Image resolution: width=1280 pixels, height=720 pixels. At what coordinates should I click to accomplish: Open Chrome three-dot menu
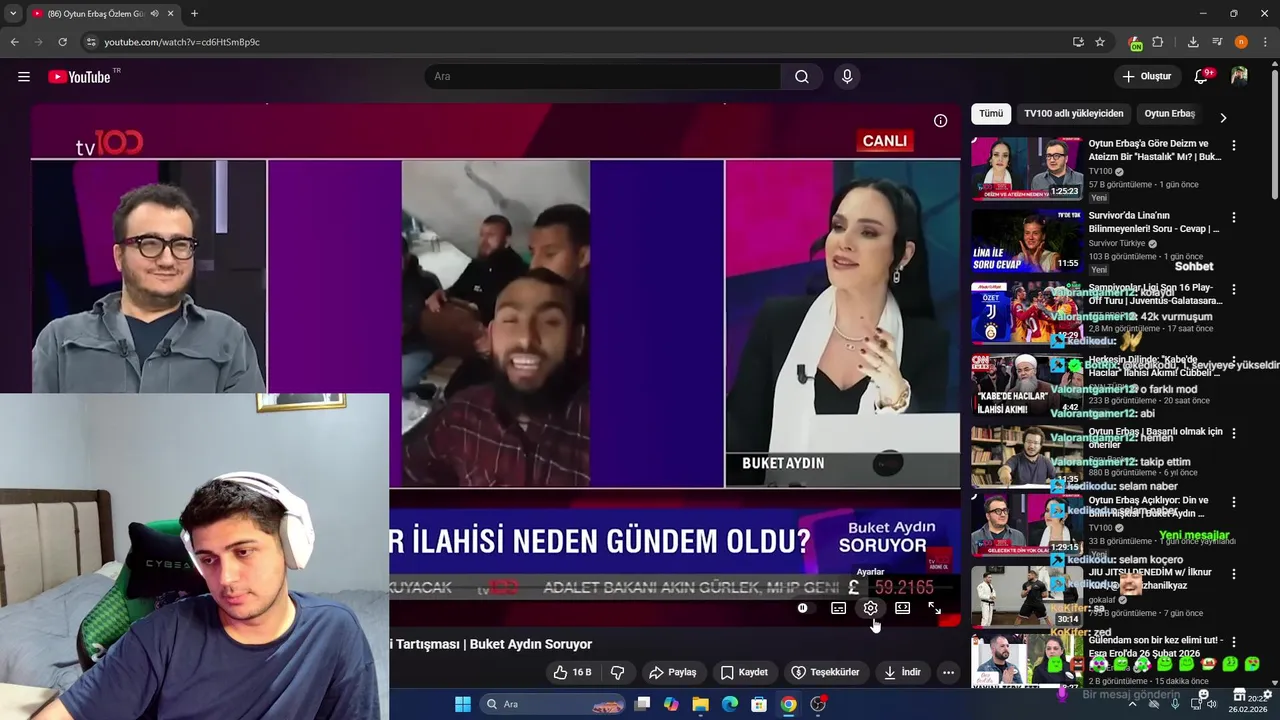point(1265,42)
